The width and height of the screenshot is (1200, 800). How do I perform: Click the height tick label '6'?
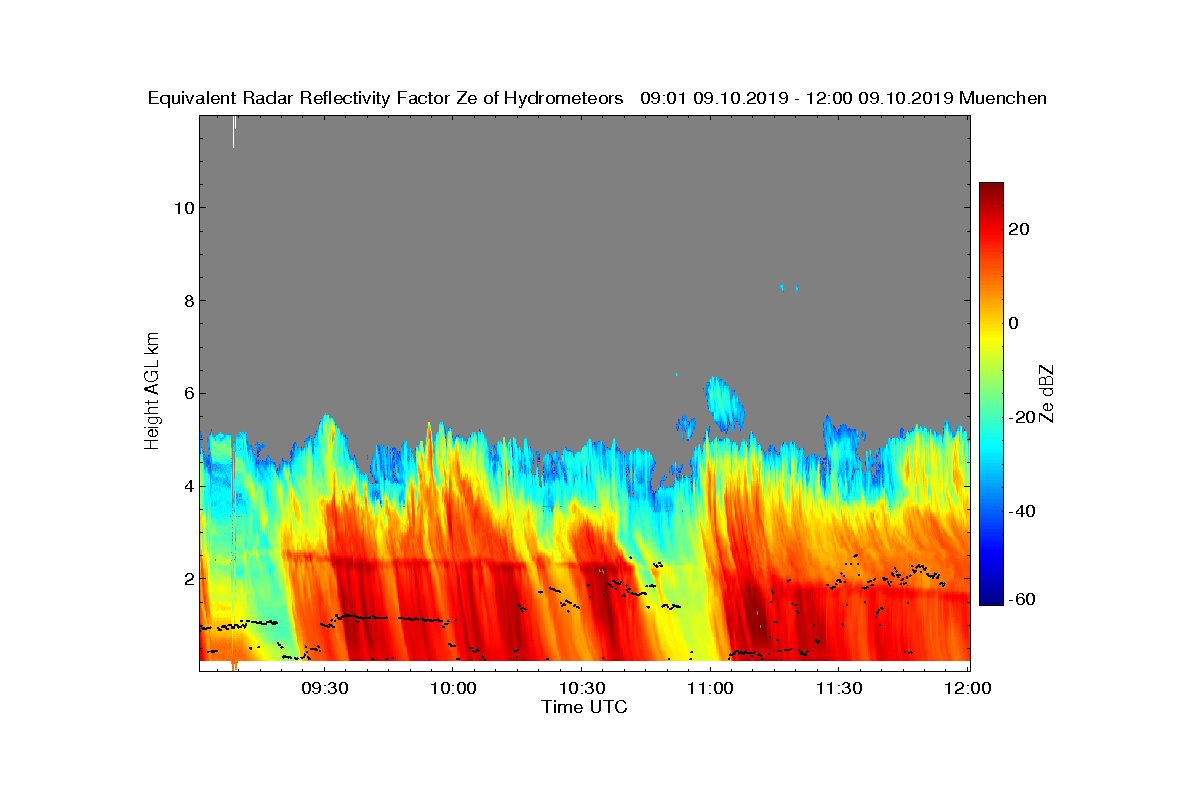click(x=187, y=393)
